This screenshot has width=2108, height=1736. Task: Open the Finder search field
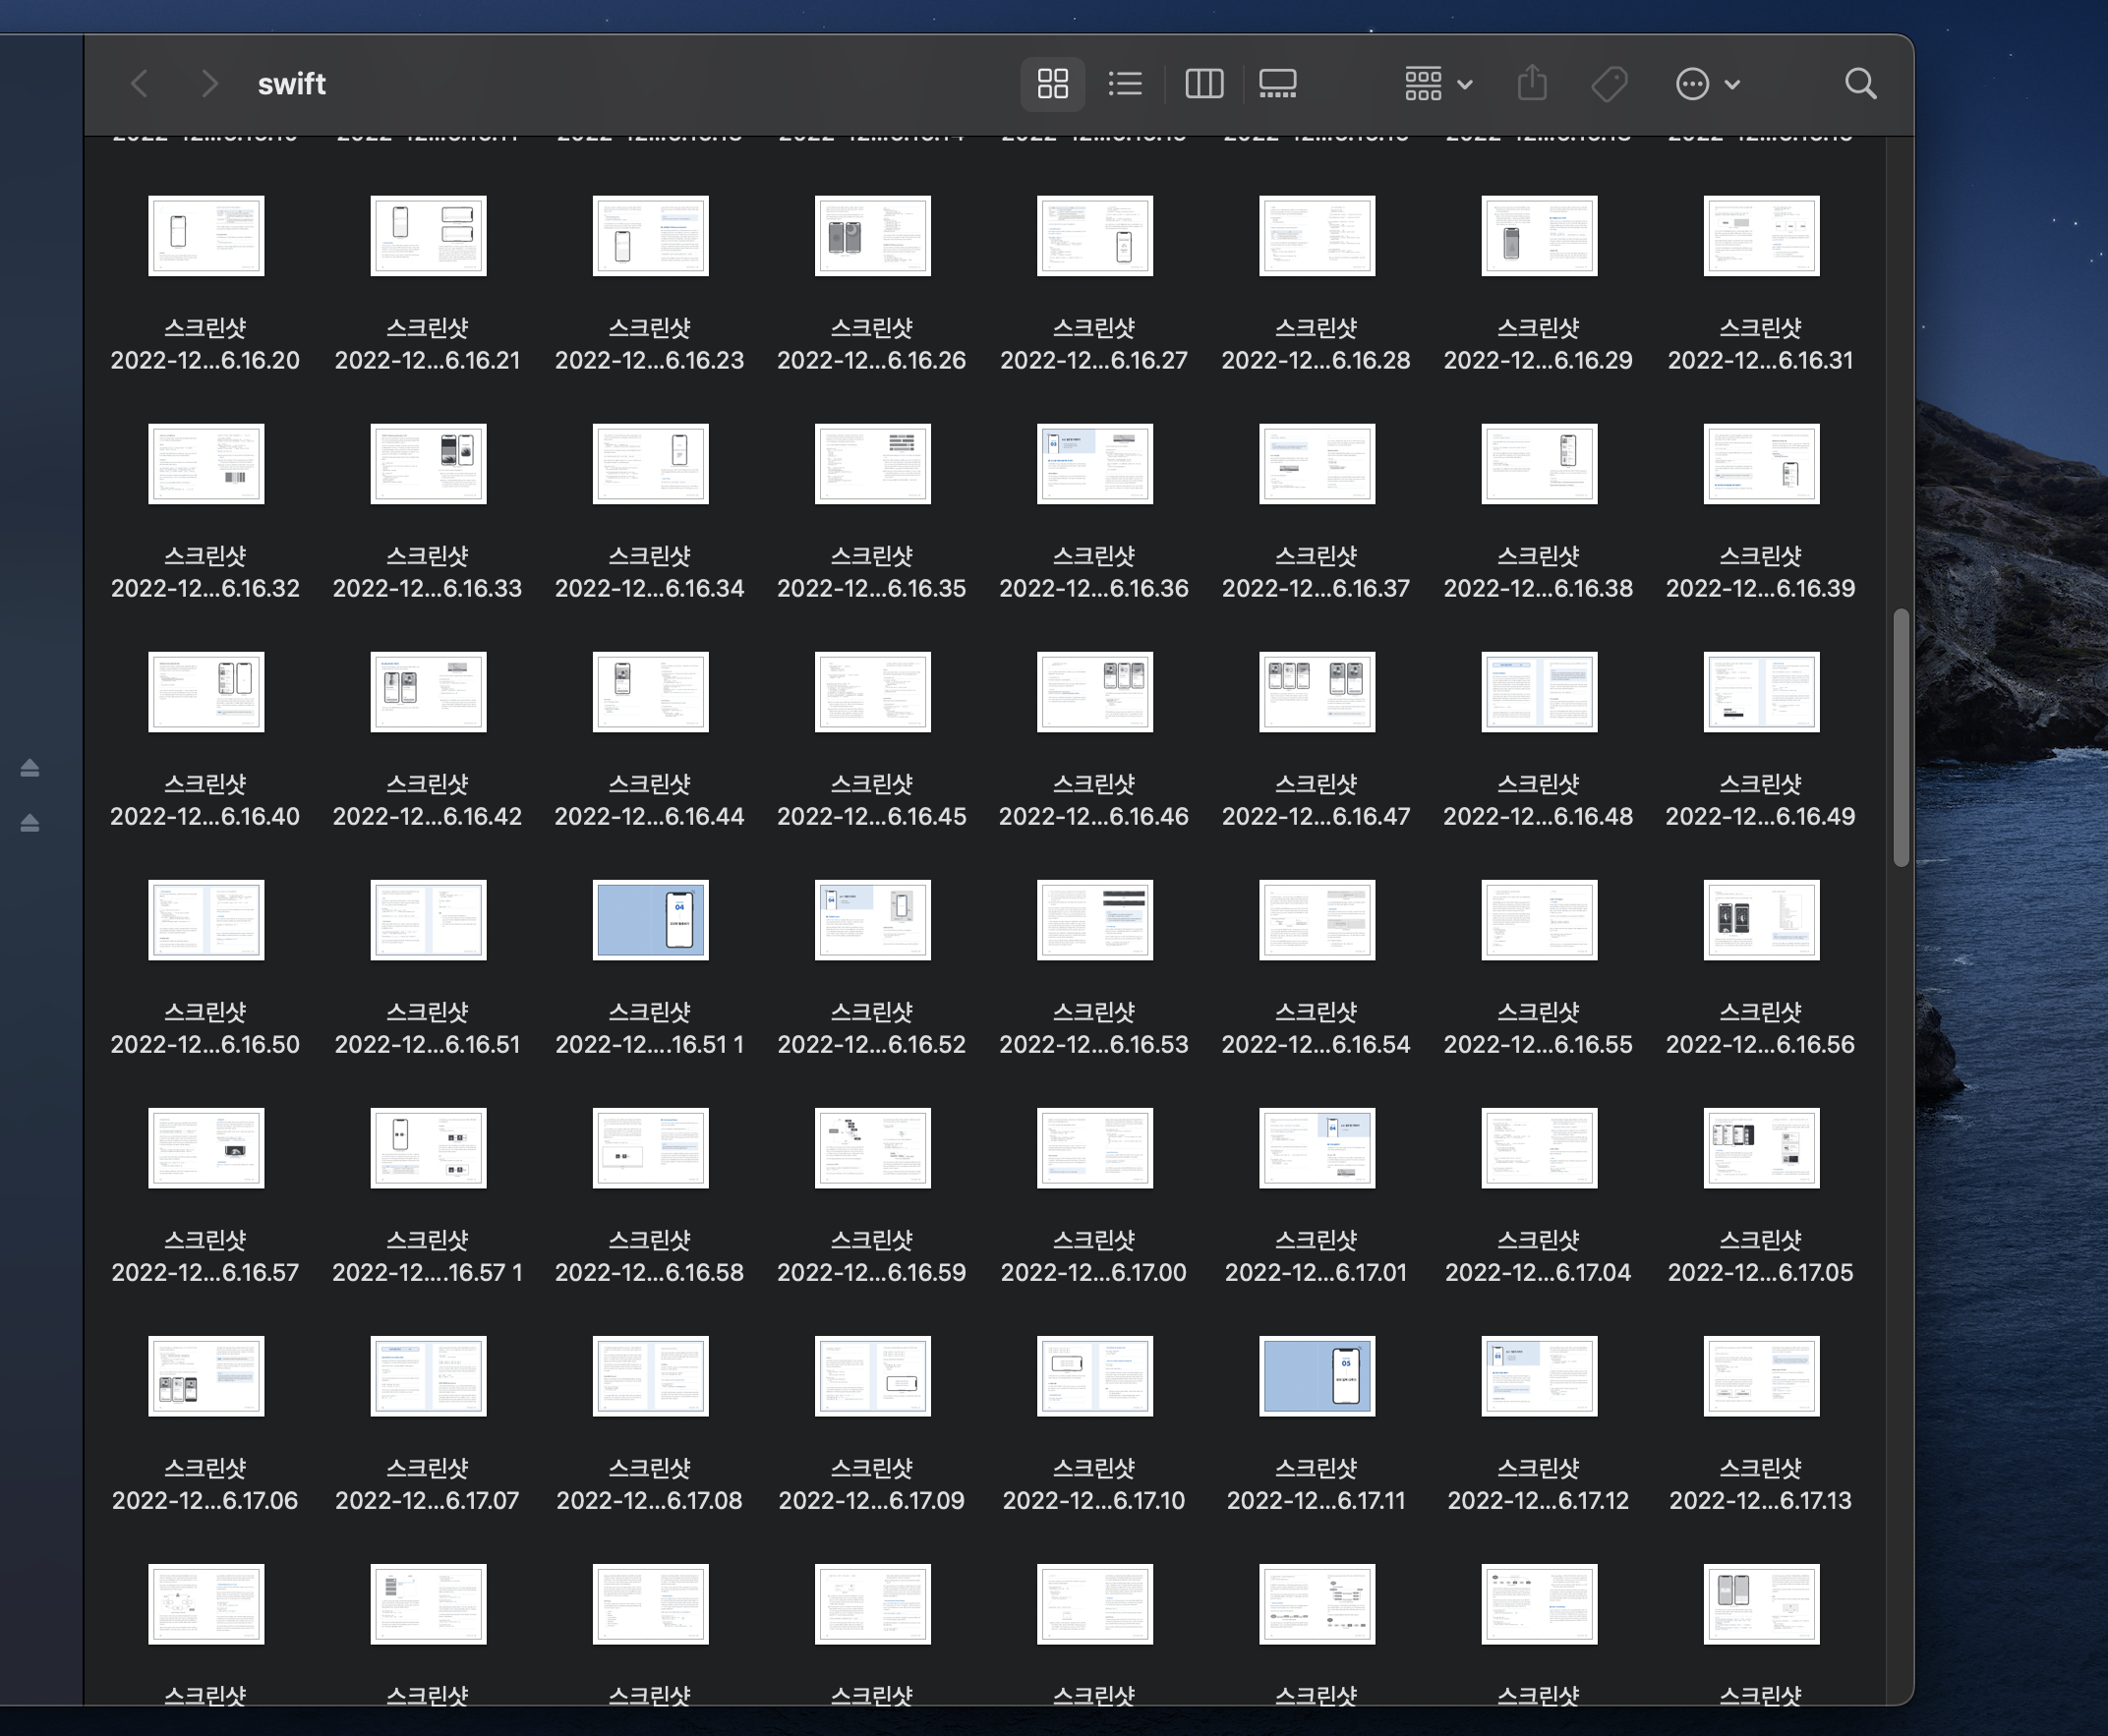[1859, 84]
